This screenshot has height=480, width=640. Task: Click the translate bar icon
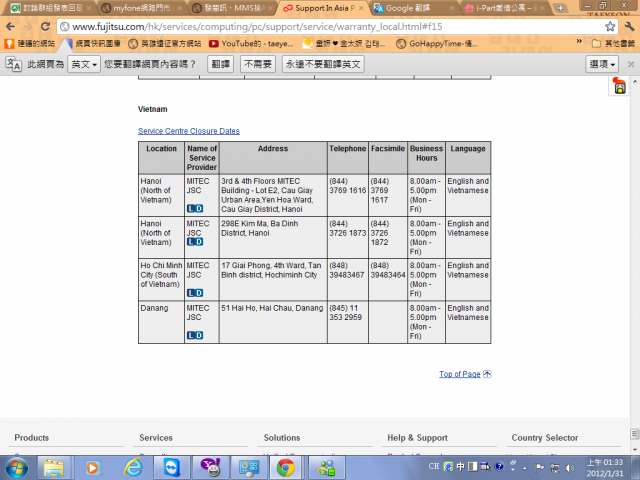pos(13,64)
